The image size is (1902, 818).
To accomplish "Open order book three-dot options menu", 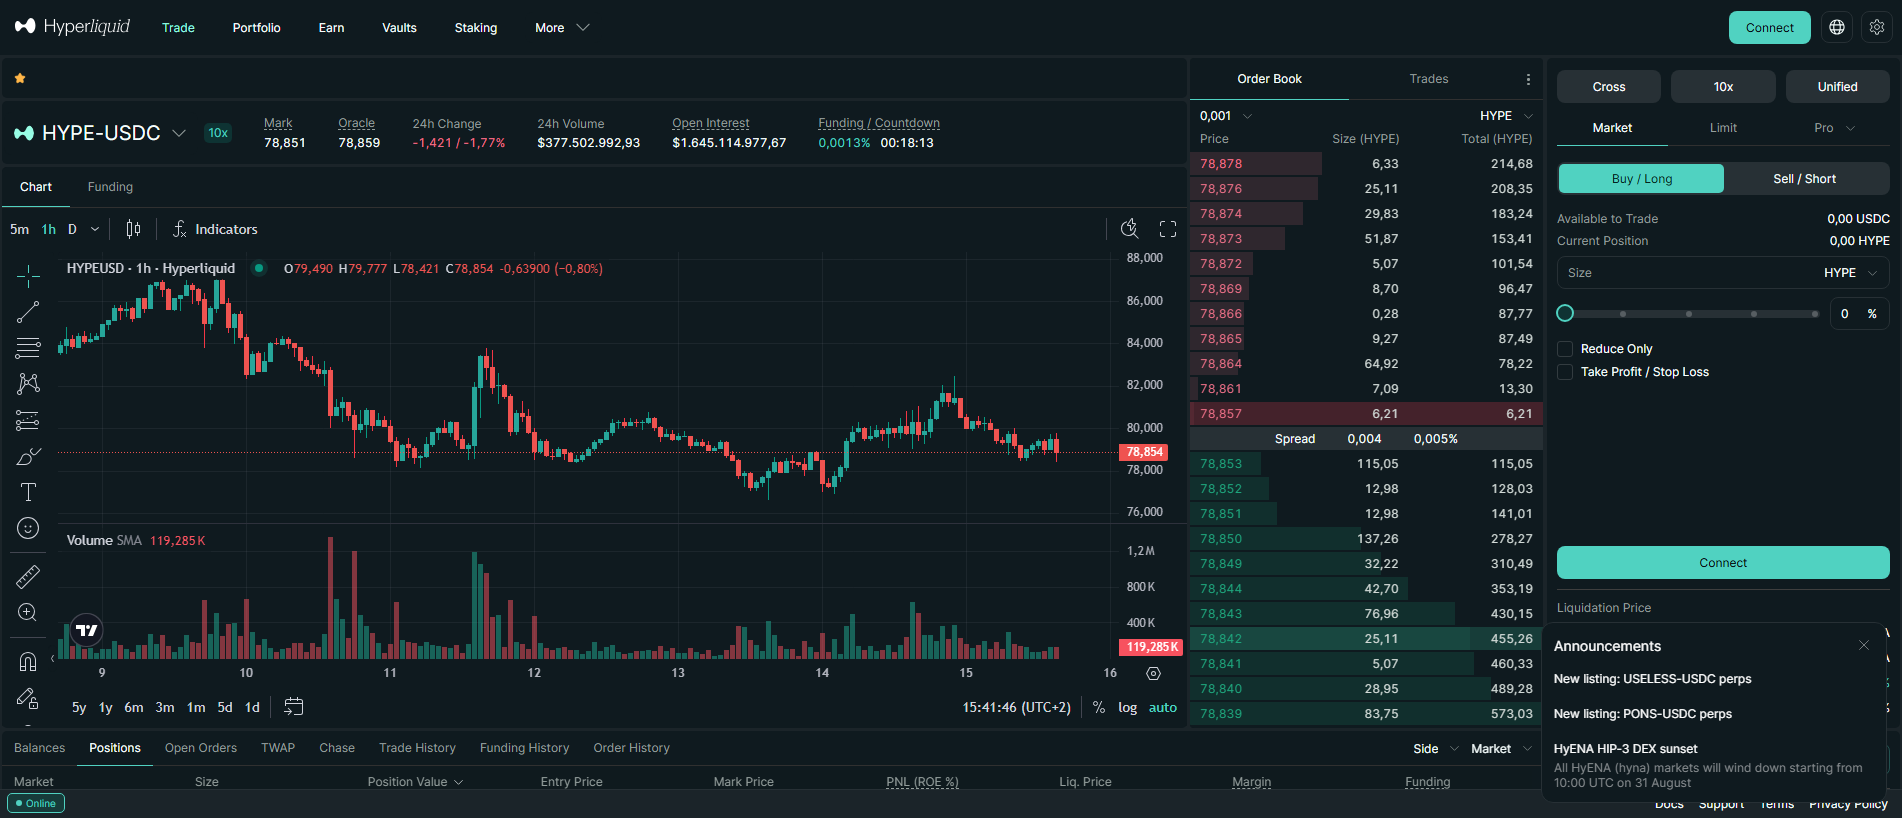I will click(1528, 79).
